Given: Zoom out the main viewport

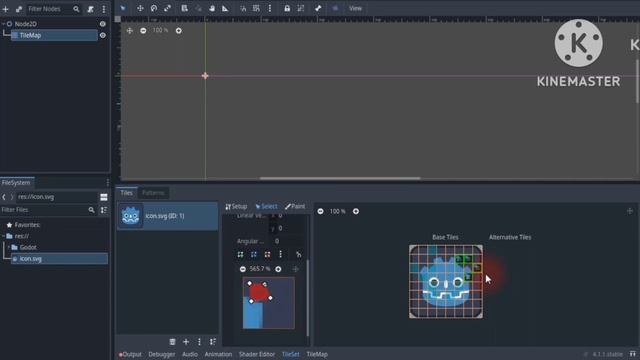Looking at the screenshot, I should click(143, 31).
